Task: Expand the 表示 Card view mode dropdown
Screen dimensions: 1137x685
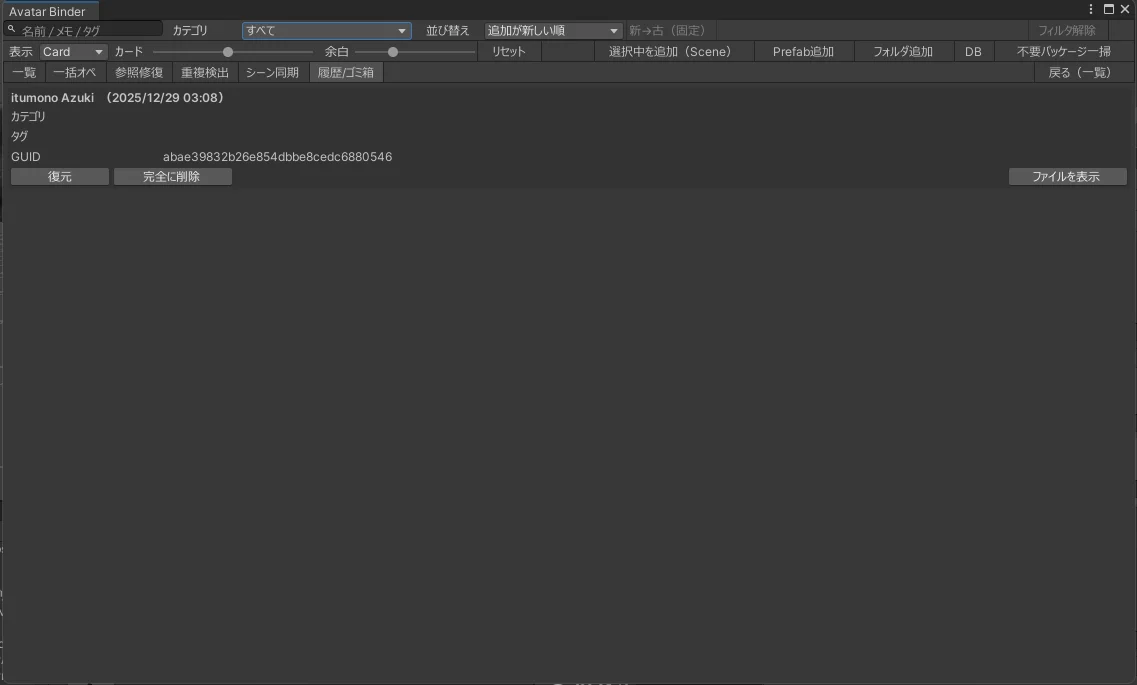Action: tap(73, 52)
